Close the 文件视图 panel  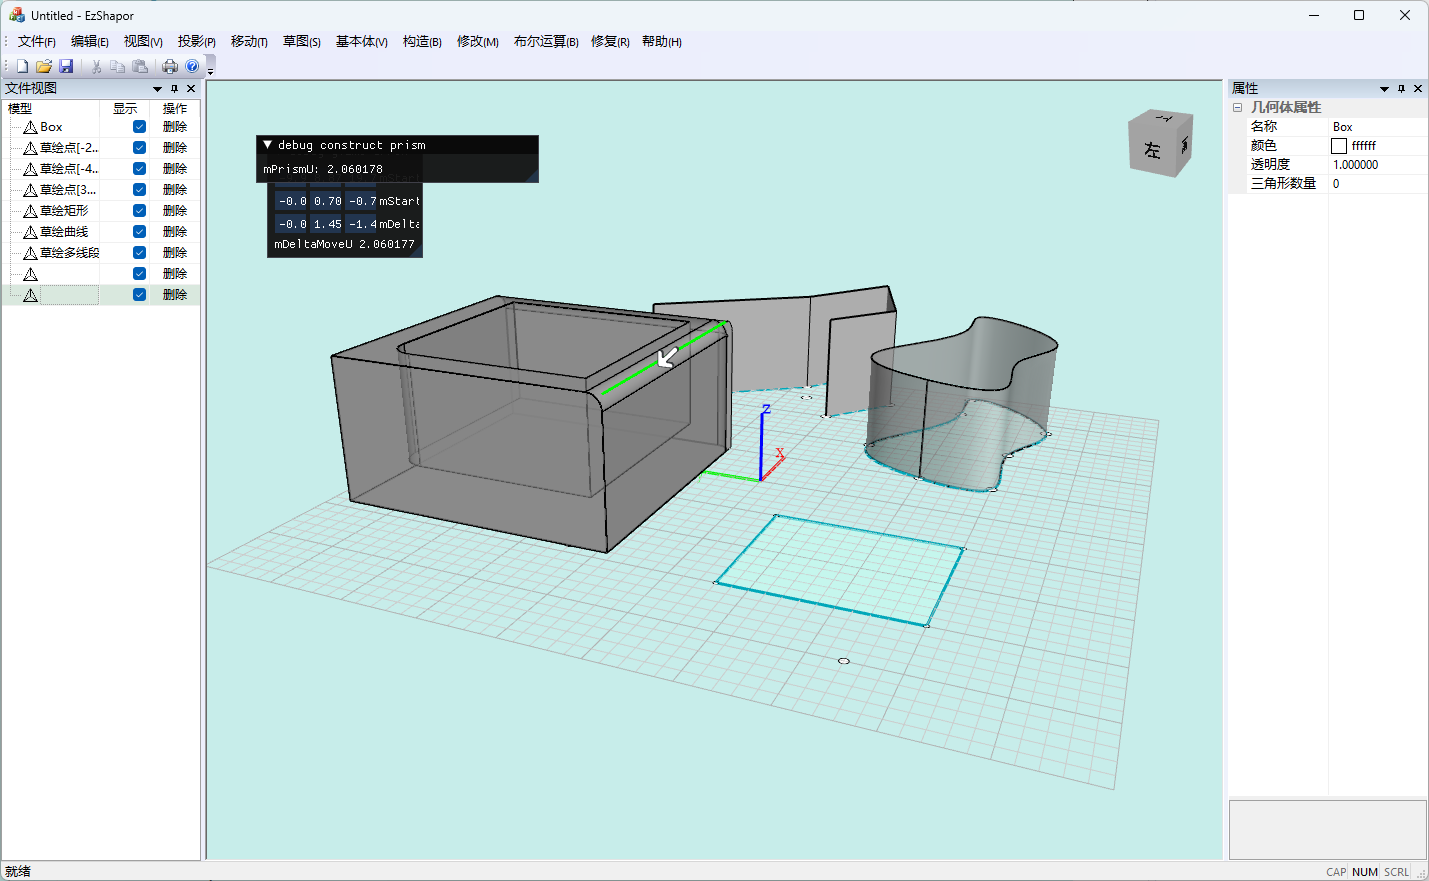191,88
